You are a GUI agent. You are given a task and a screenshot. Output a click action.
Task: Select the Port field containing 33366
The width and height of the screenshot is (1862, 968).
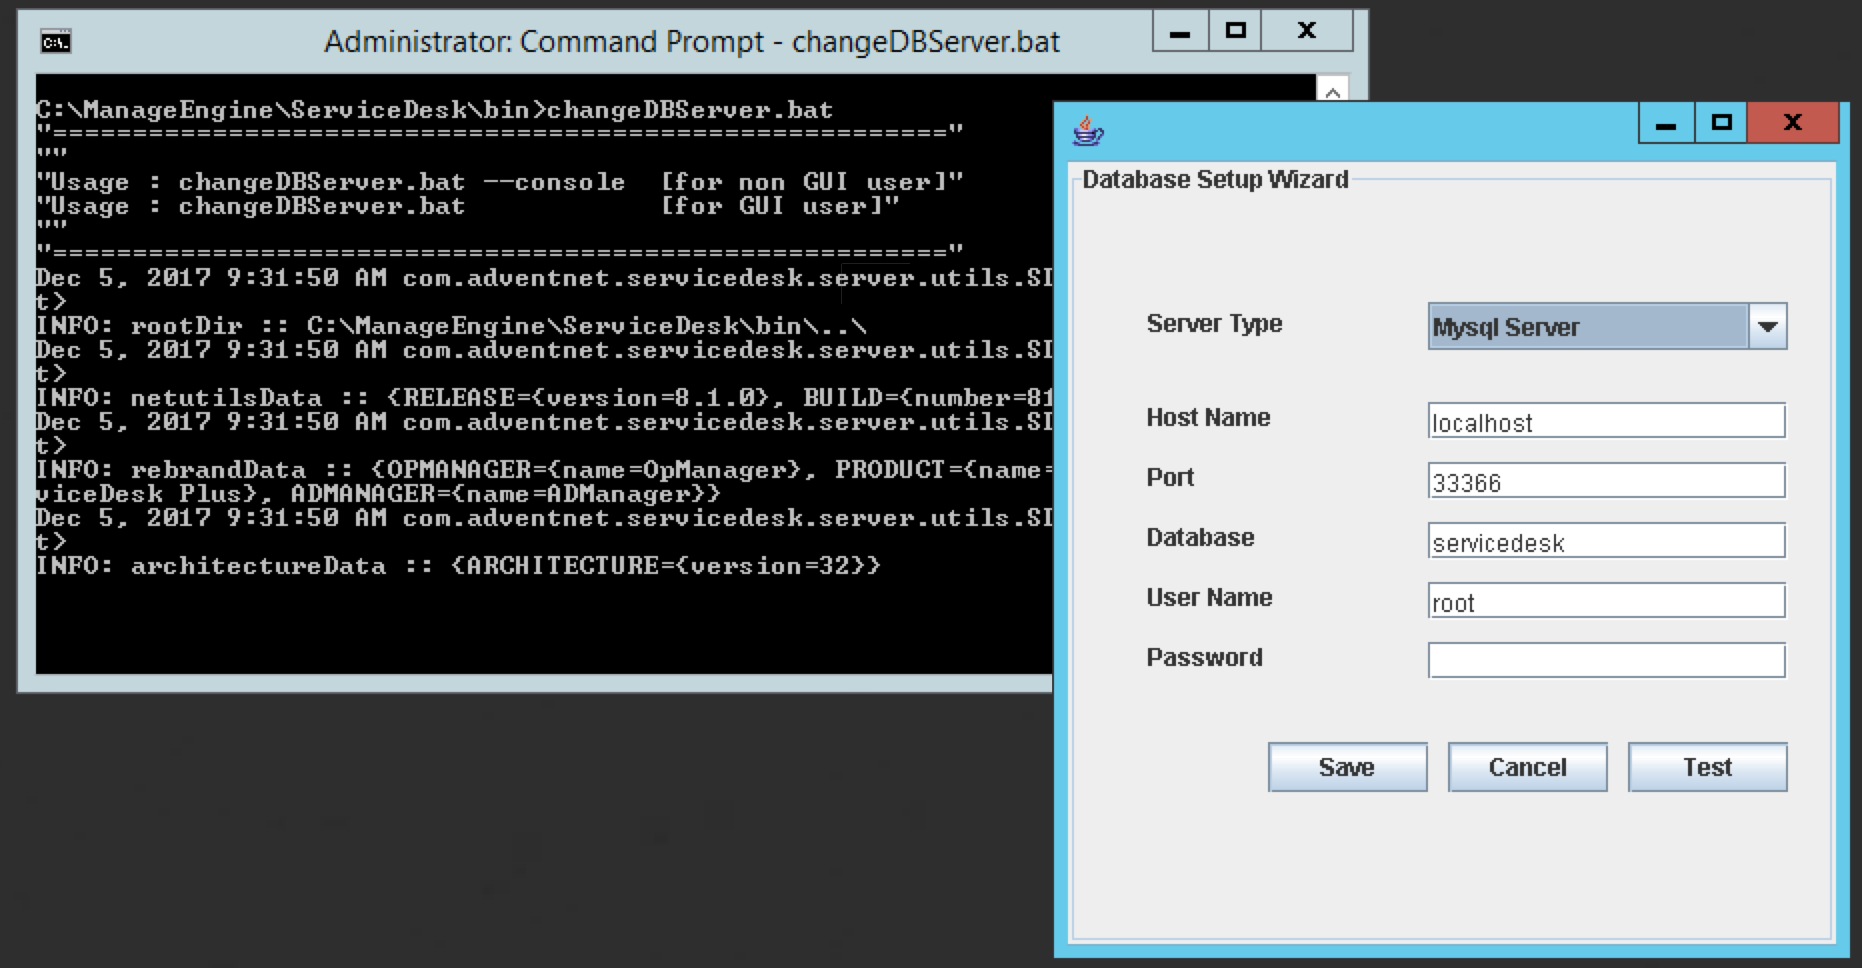[1606, 481]
